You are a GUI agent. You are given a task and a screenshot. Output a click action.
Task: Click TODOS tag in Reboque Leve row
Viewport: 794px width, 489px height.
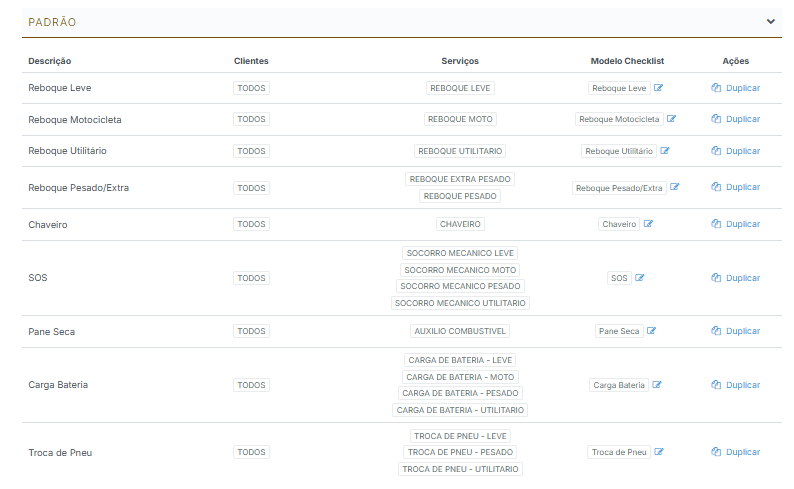(251, 88)
